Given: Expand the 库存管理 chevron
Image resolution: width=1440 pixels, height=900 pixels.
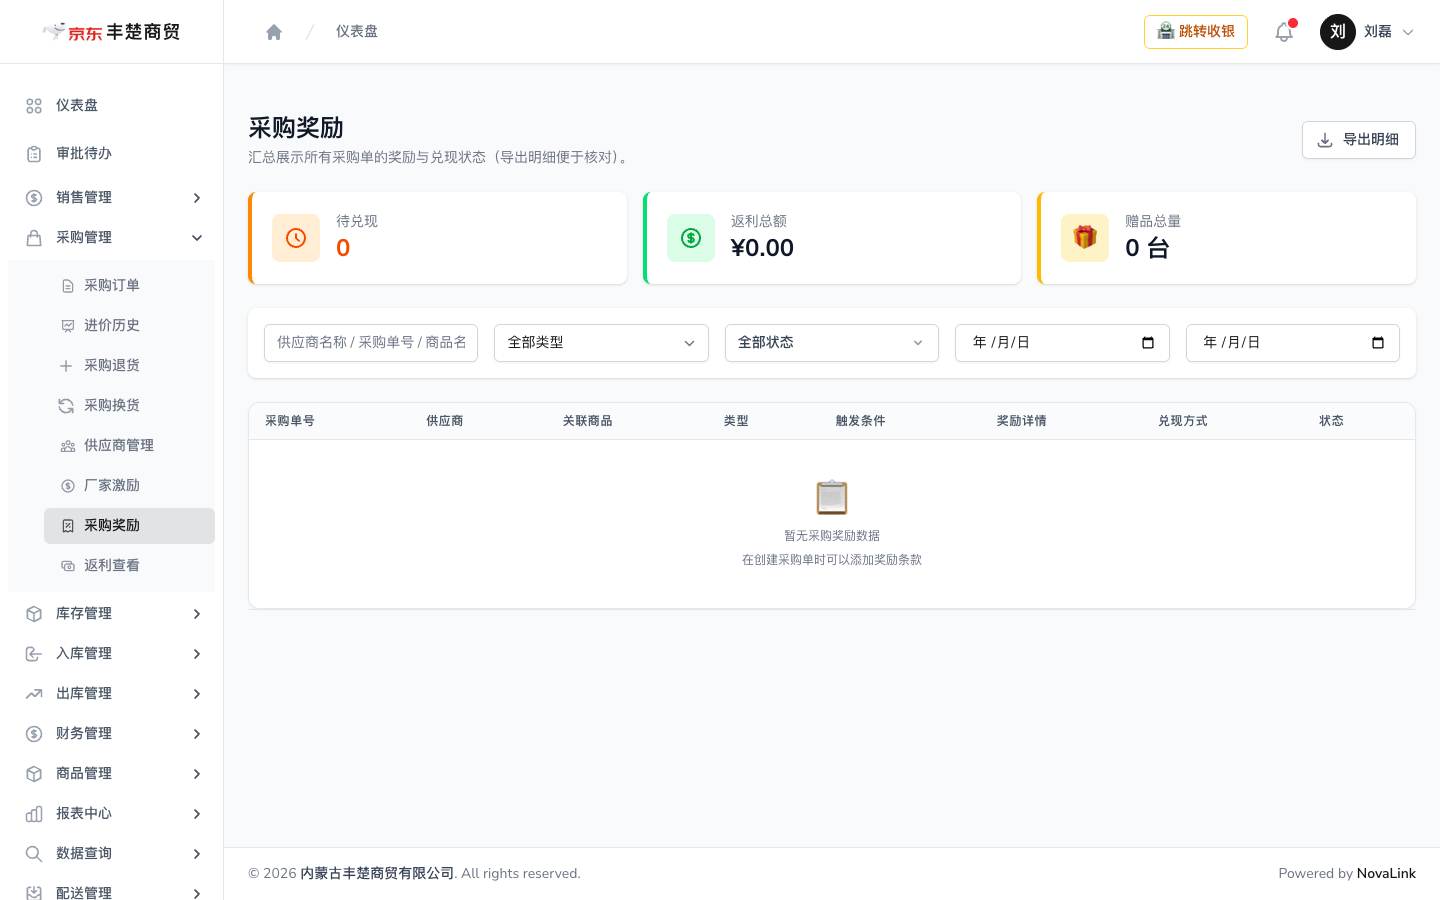Looking at the screenshot, I should 197,614.
